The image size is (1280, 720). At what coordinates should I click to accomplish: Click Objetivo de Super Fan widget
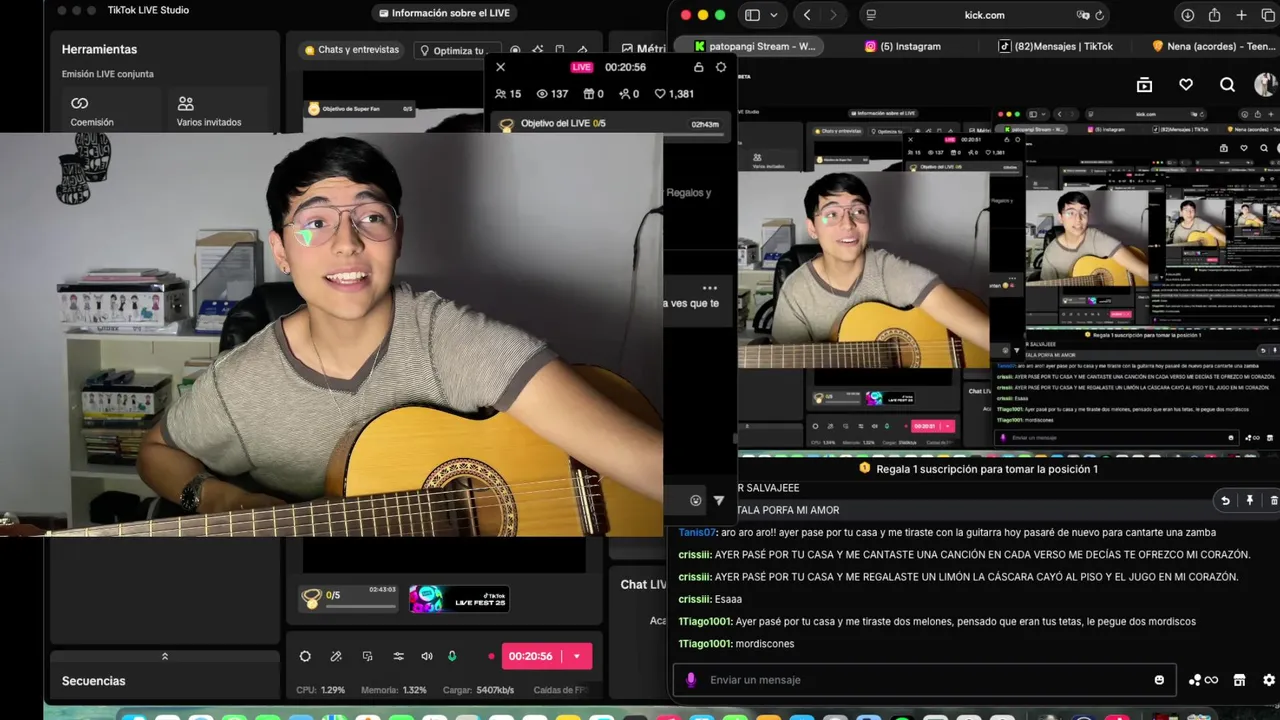360,109
